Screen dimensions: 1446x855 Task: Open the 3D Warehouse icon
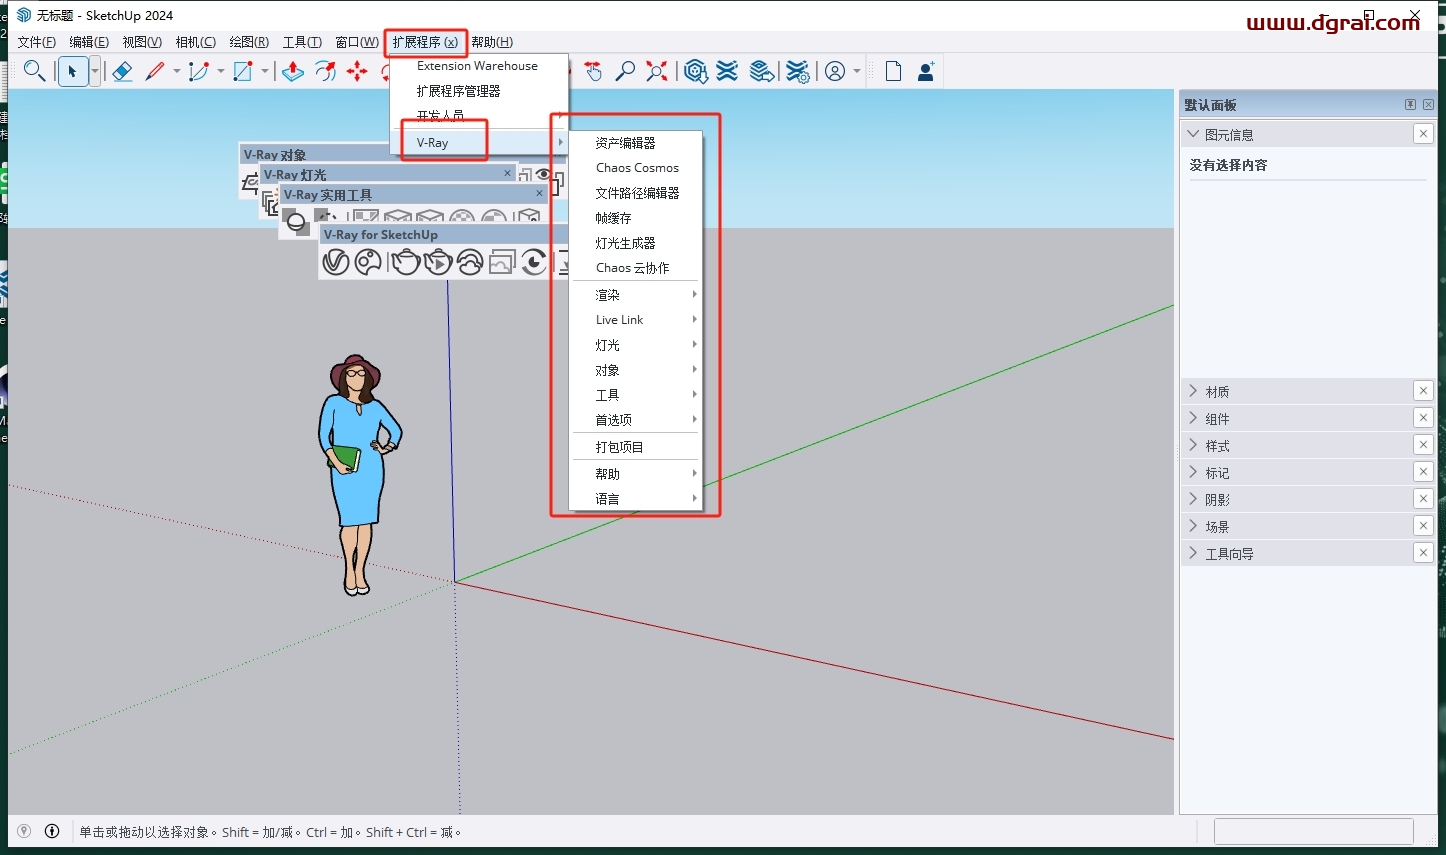[x=696, y=71]
